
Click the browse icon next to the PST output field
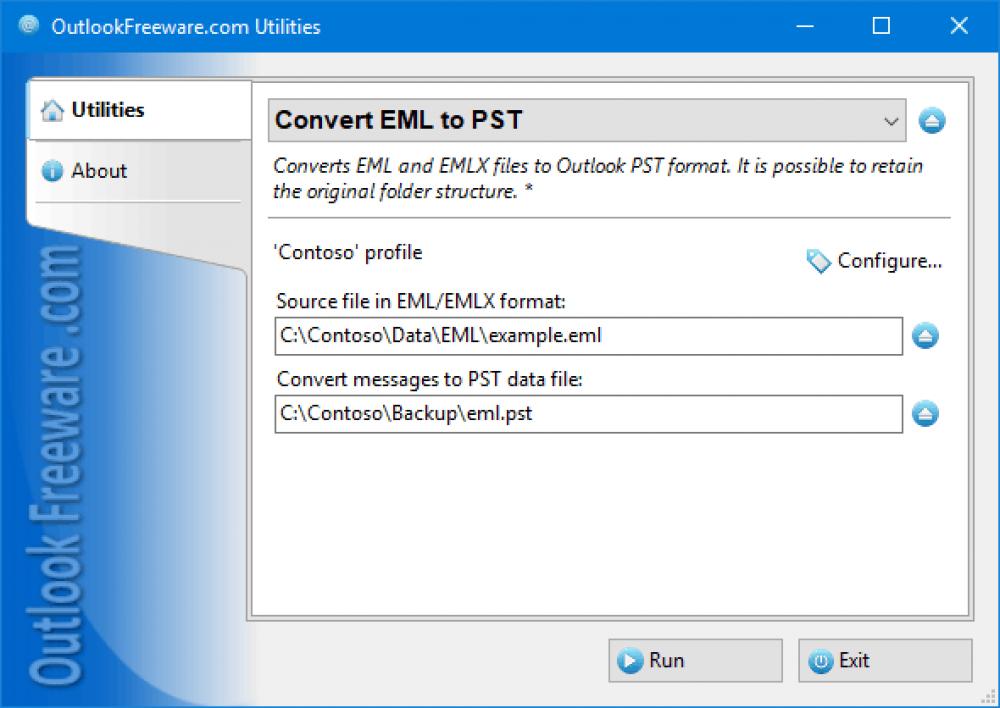(x=925, y=414)
